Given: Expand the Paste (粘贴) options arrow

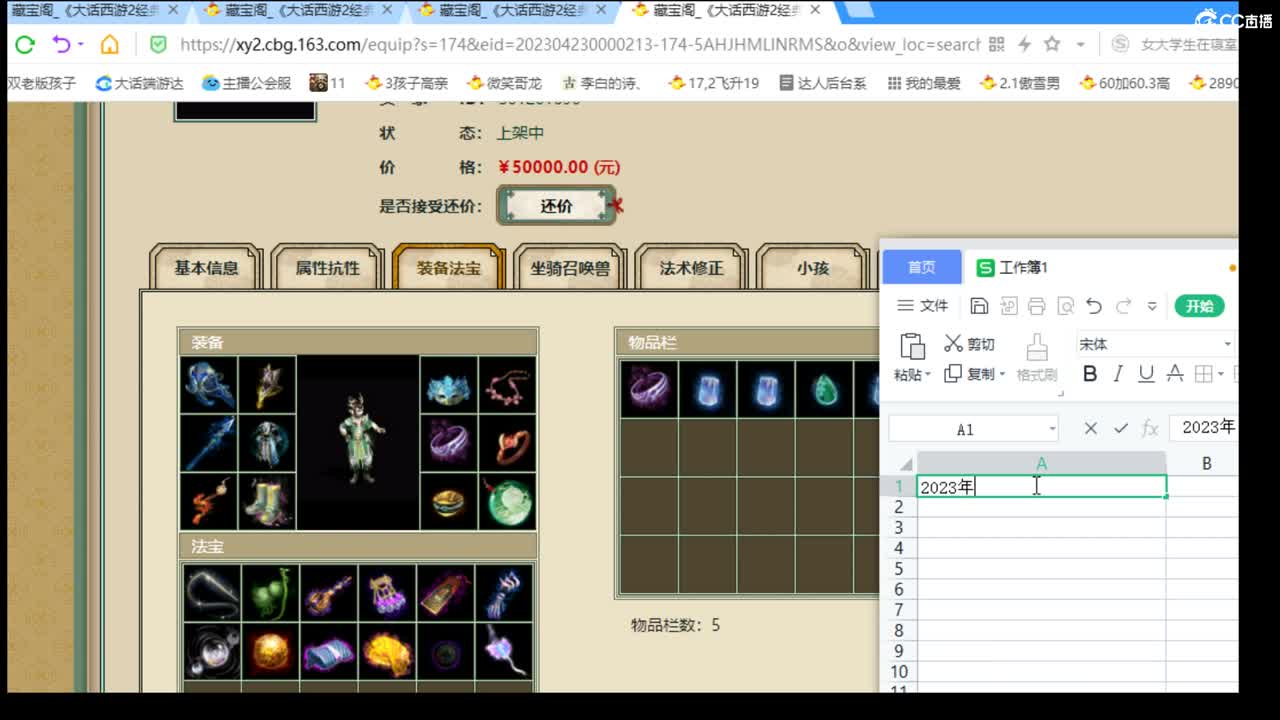Looking at the screenshot, I should [928, 375].
